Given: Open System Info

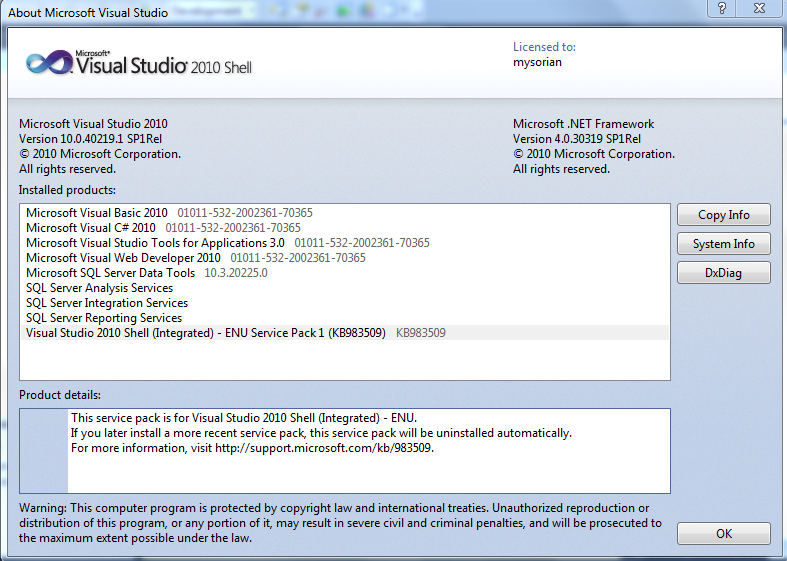Looking at the screenshot, I should tap(723, 244).
